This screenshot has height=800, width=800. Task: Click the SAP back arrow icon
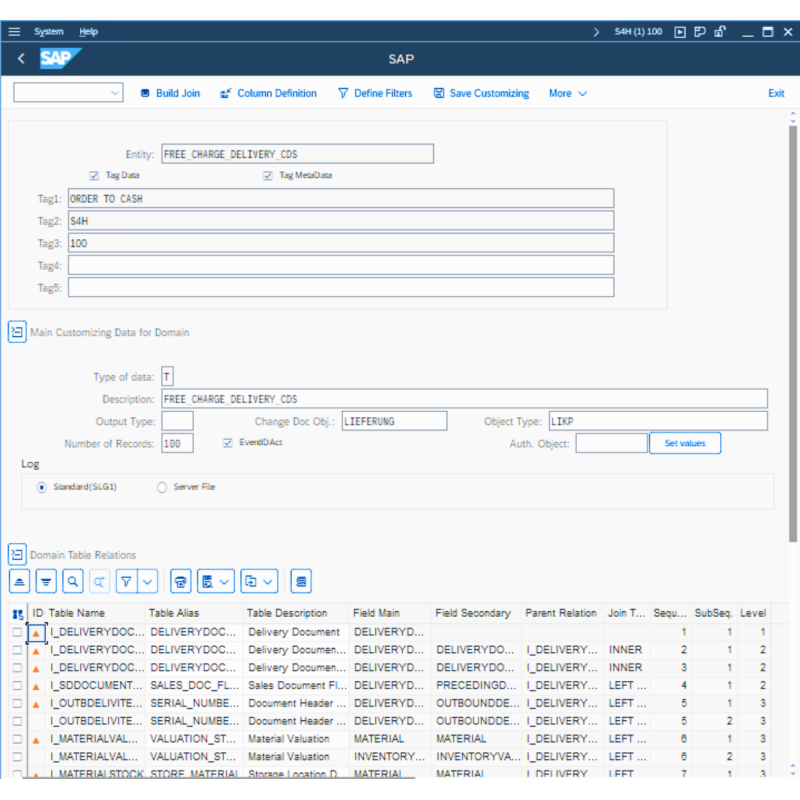(x=21, y=59)
